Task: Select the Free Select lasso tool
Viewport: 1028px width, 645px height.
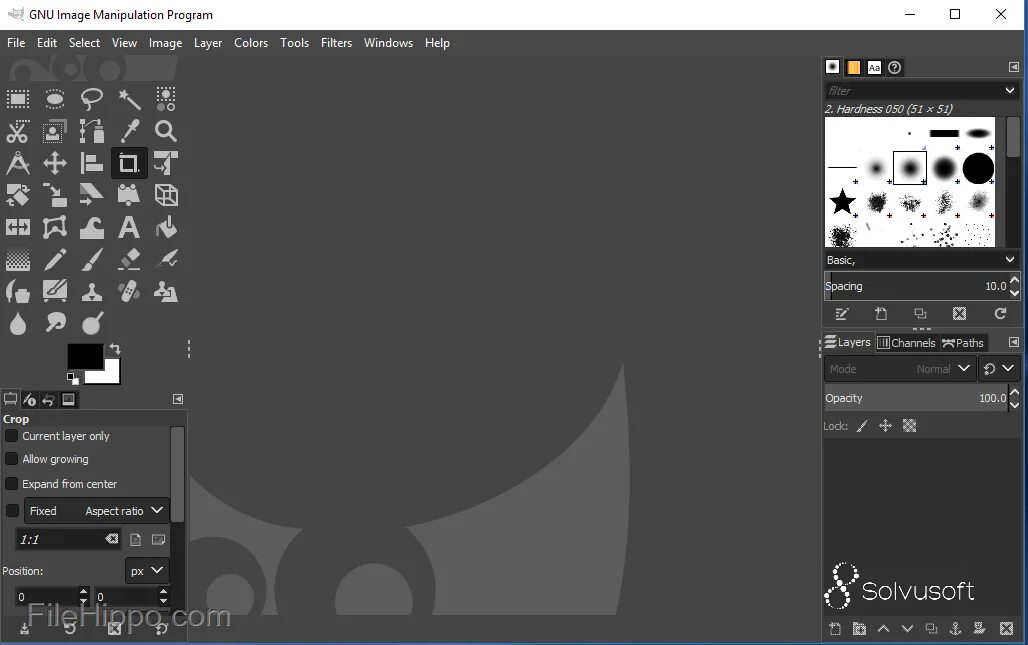Action: pos(92,99)
